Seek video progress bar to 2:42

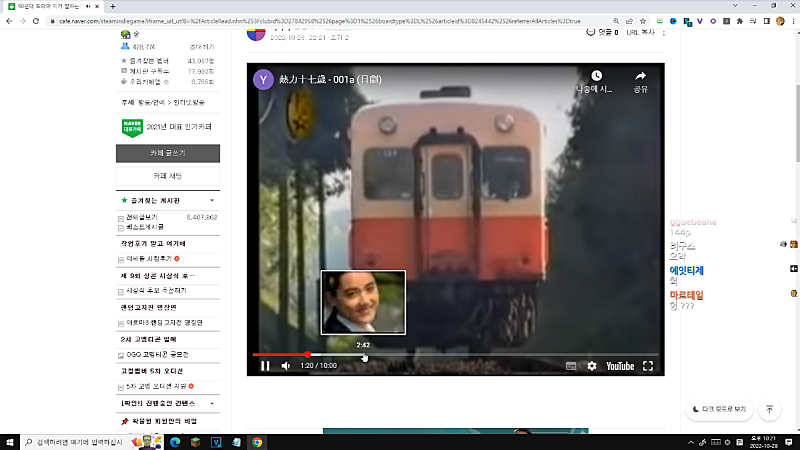pos(363,354)
